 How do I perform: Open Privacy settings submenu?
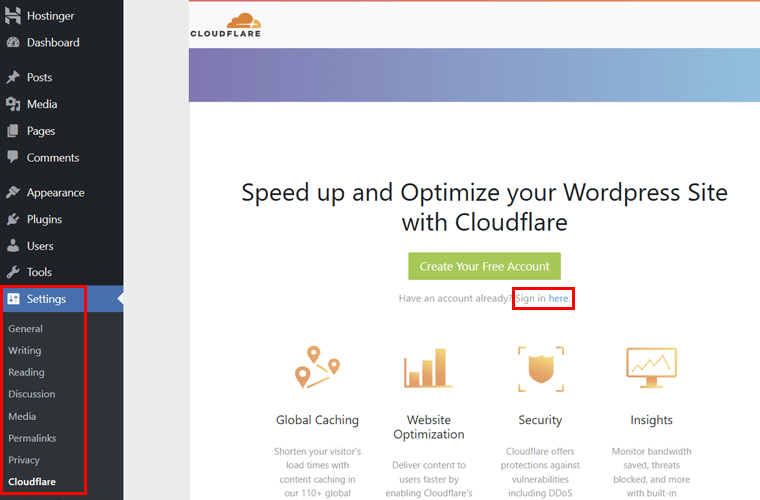click(x=24, y=460)
